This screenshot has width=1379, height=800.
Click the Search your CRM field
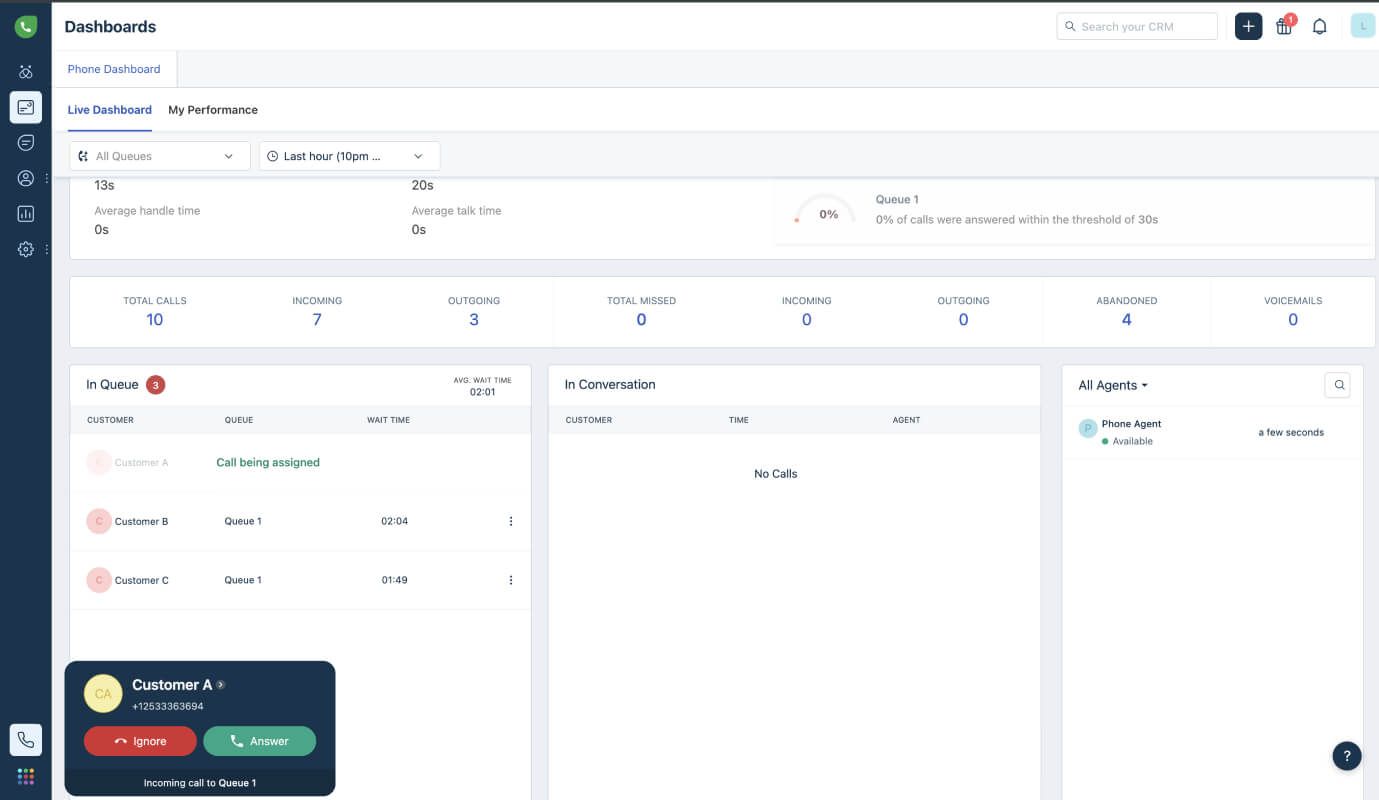(x=1137, y=27)
